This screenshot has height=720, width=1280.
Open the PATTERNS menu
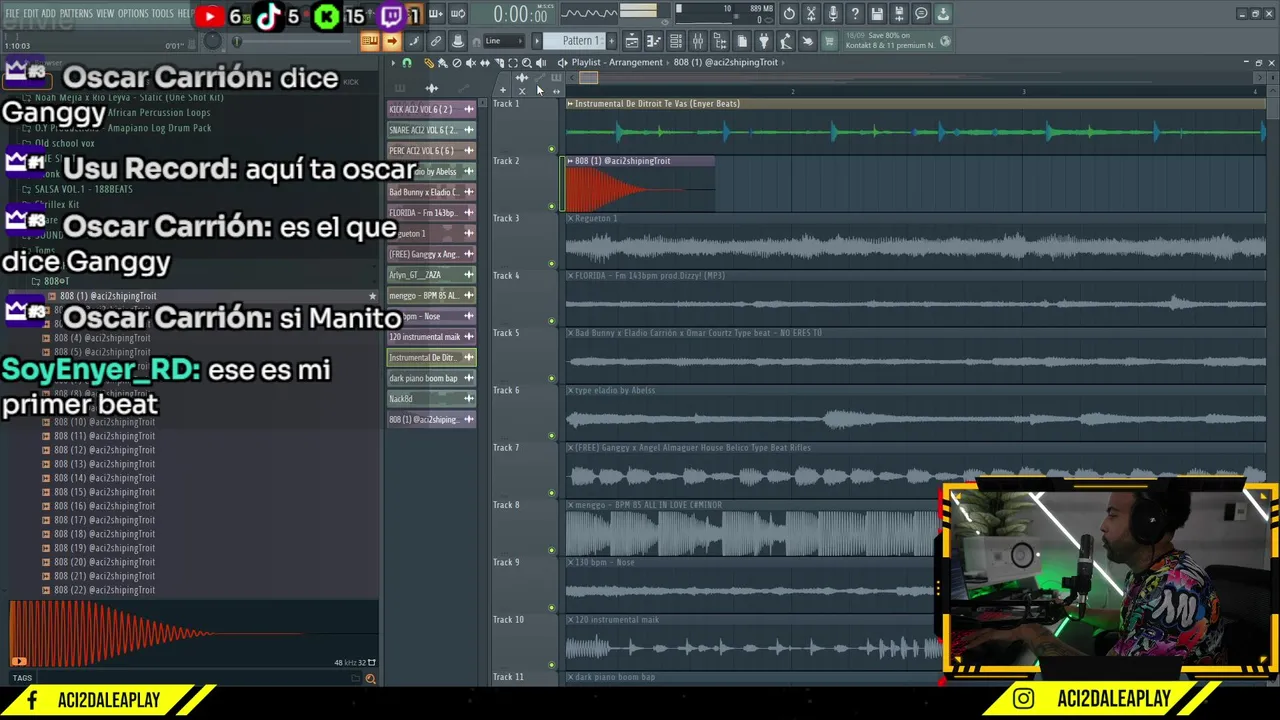pyautogui.click(x=76, y=14)
